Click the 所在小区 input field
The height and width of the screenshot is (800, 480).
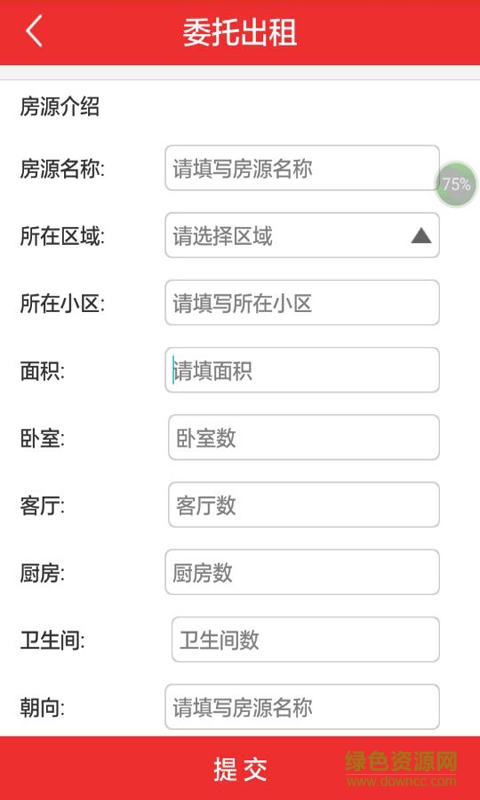tap(302, 303)
